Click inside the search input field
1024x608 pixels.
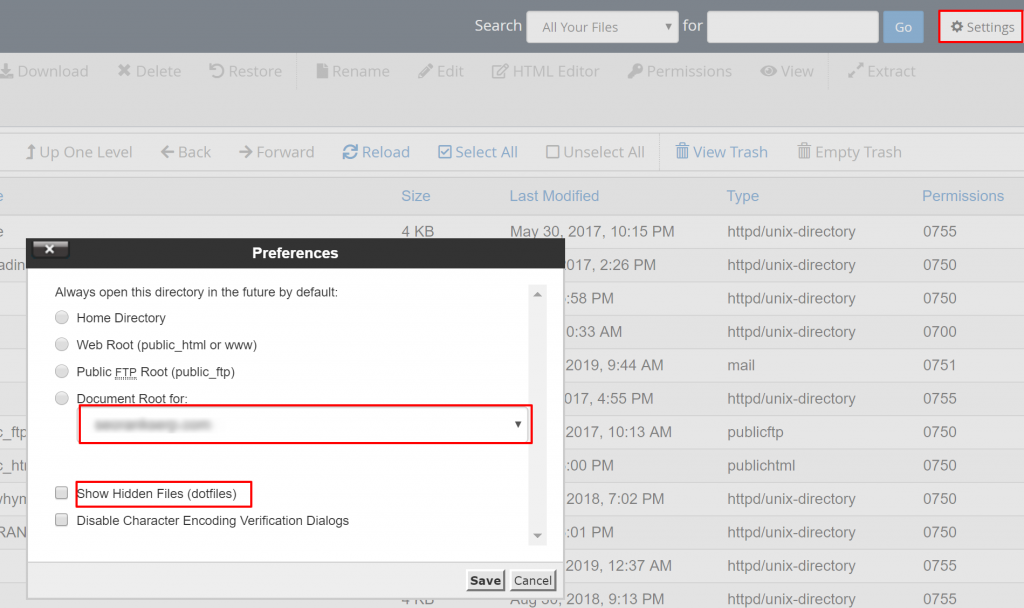(792, 27)
